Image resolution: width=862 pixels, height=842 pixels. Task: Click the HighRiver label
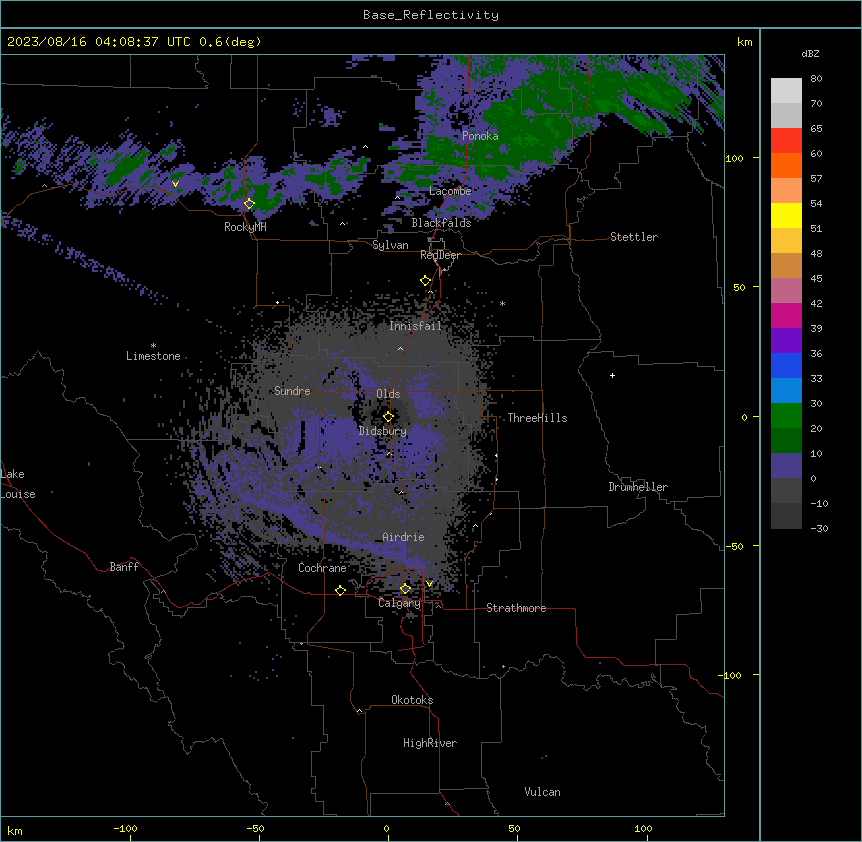click(x=430, y=743)
